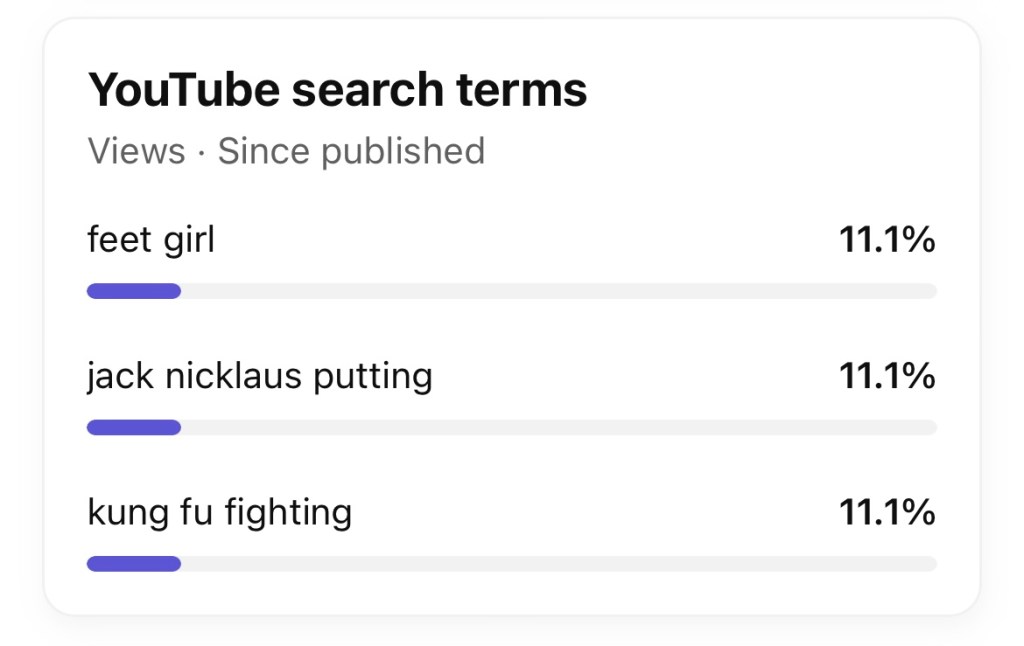Click the 11.1% value for kung fu fighting
The image size is (1024, 646).
(x=887, y=513)
